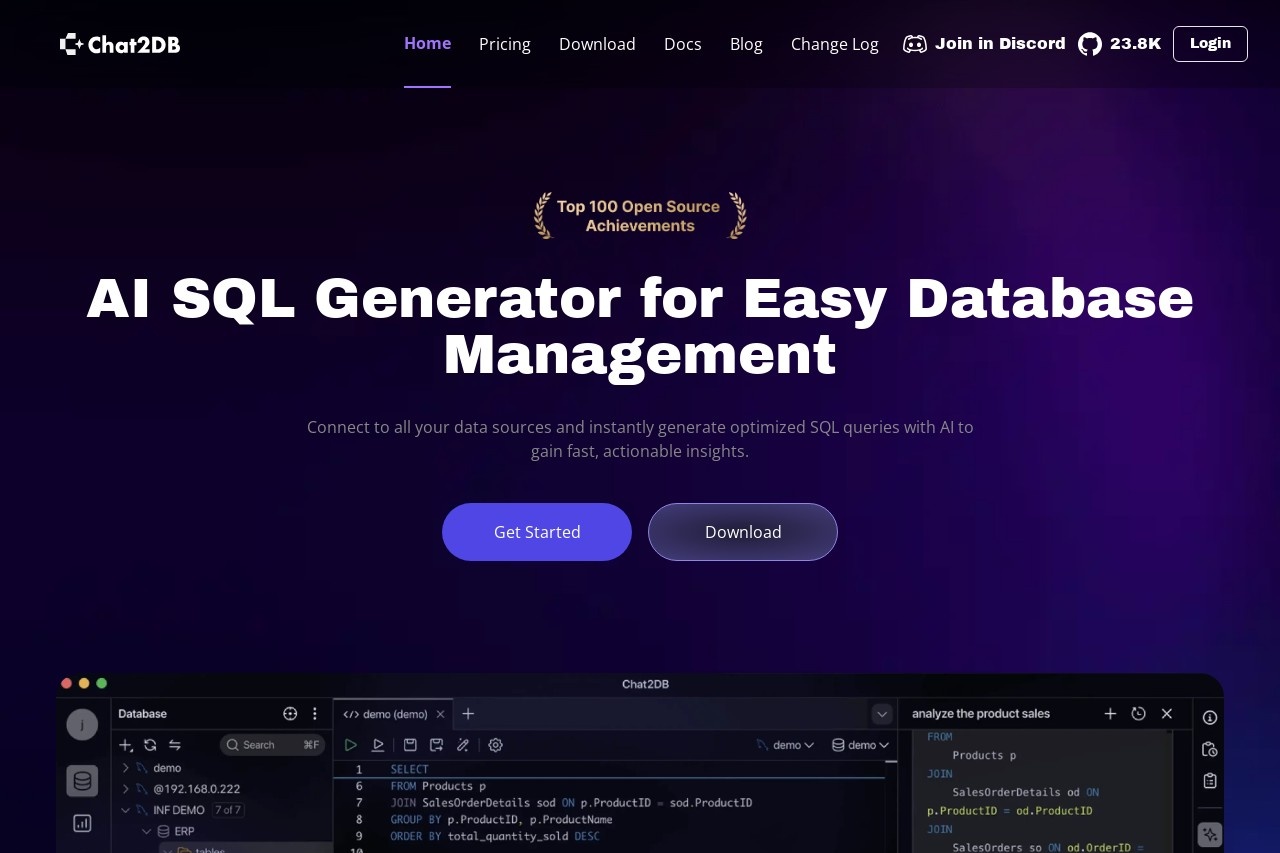1280x853 pixels.
Task: Collapse the ERP database node
Action: [146, 831]
